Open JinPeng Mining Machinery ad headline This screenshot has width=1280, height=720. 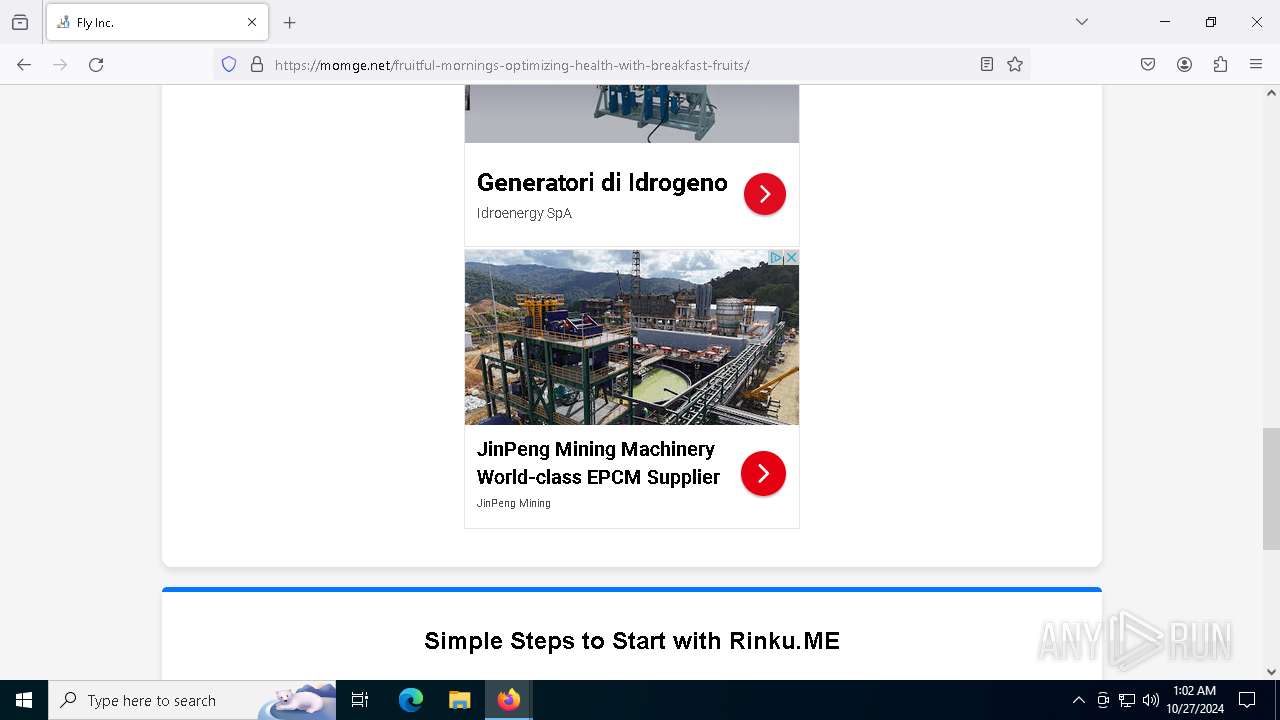pos(598,463)
